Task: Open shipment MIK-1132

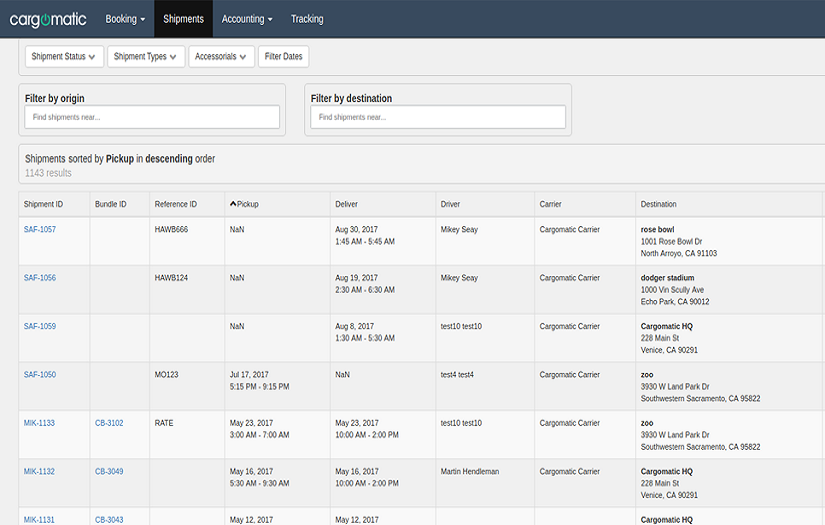Action: pyautogui.click(x=39, y=471)
